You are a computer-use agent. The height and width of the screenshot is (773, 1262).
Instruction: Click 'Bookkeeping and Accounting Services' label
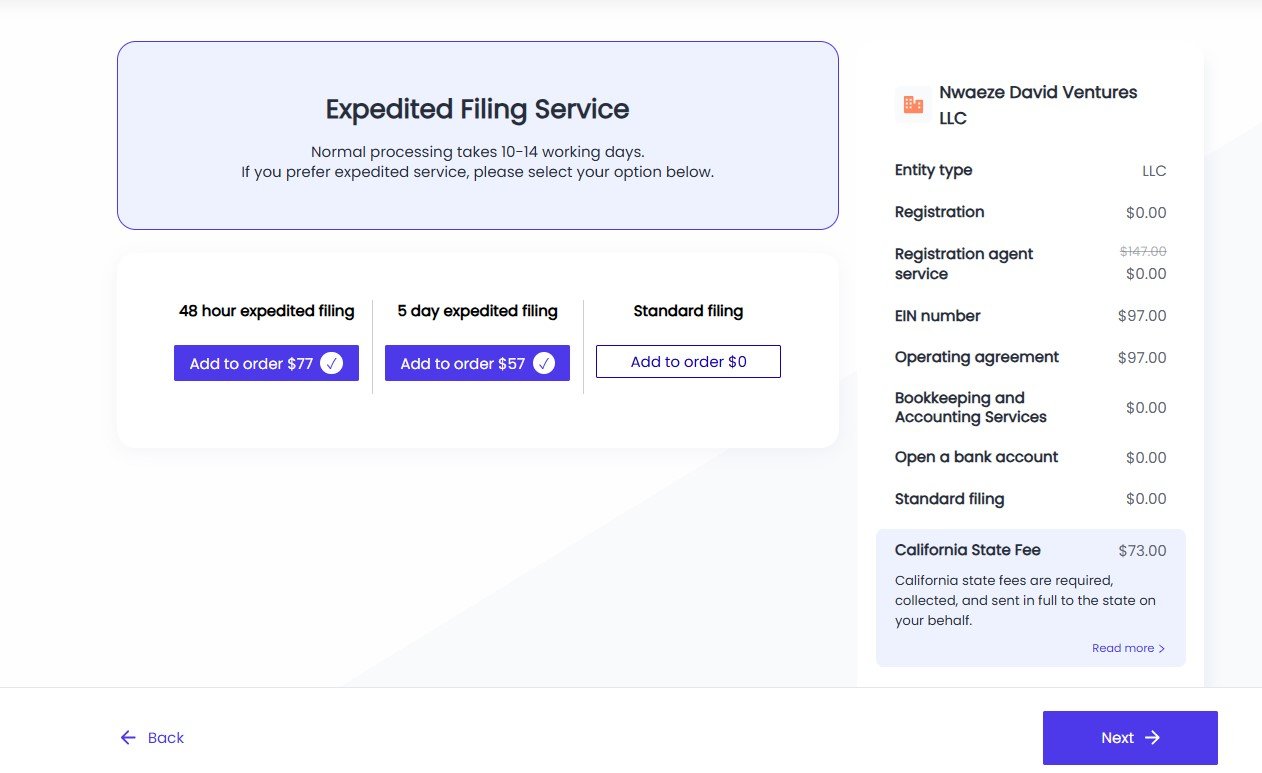(971, 407)
